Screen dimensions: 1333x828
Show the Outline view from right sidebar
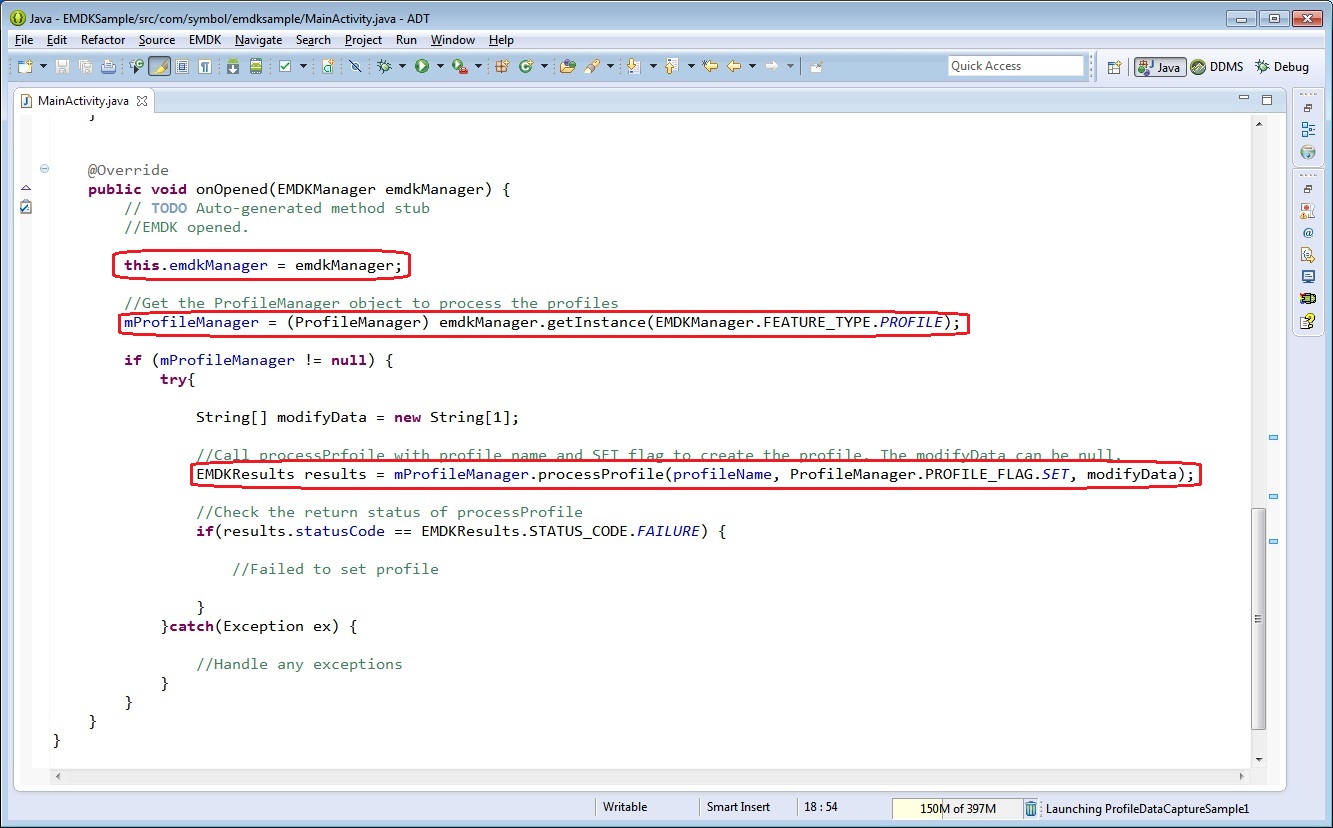click(1308, 129)
